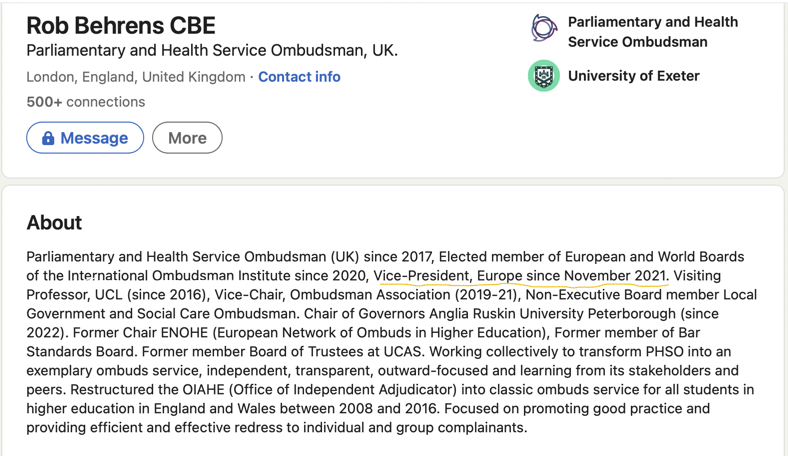This screenshot has height=456, width=788.
Task: Click the Parliamentary and Health Service Ombudsman logo
Action: pos(544,29)
